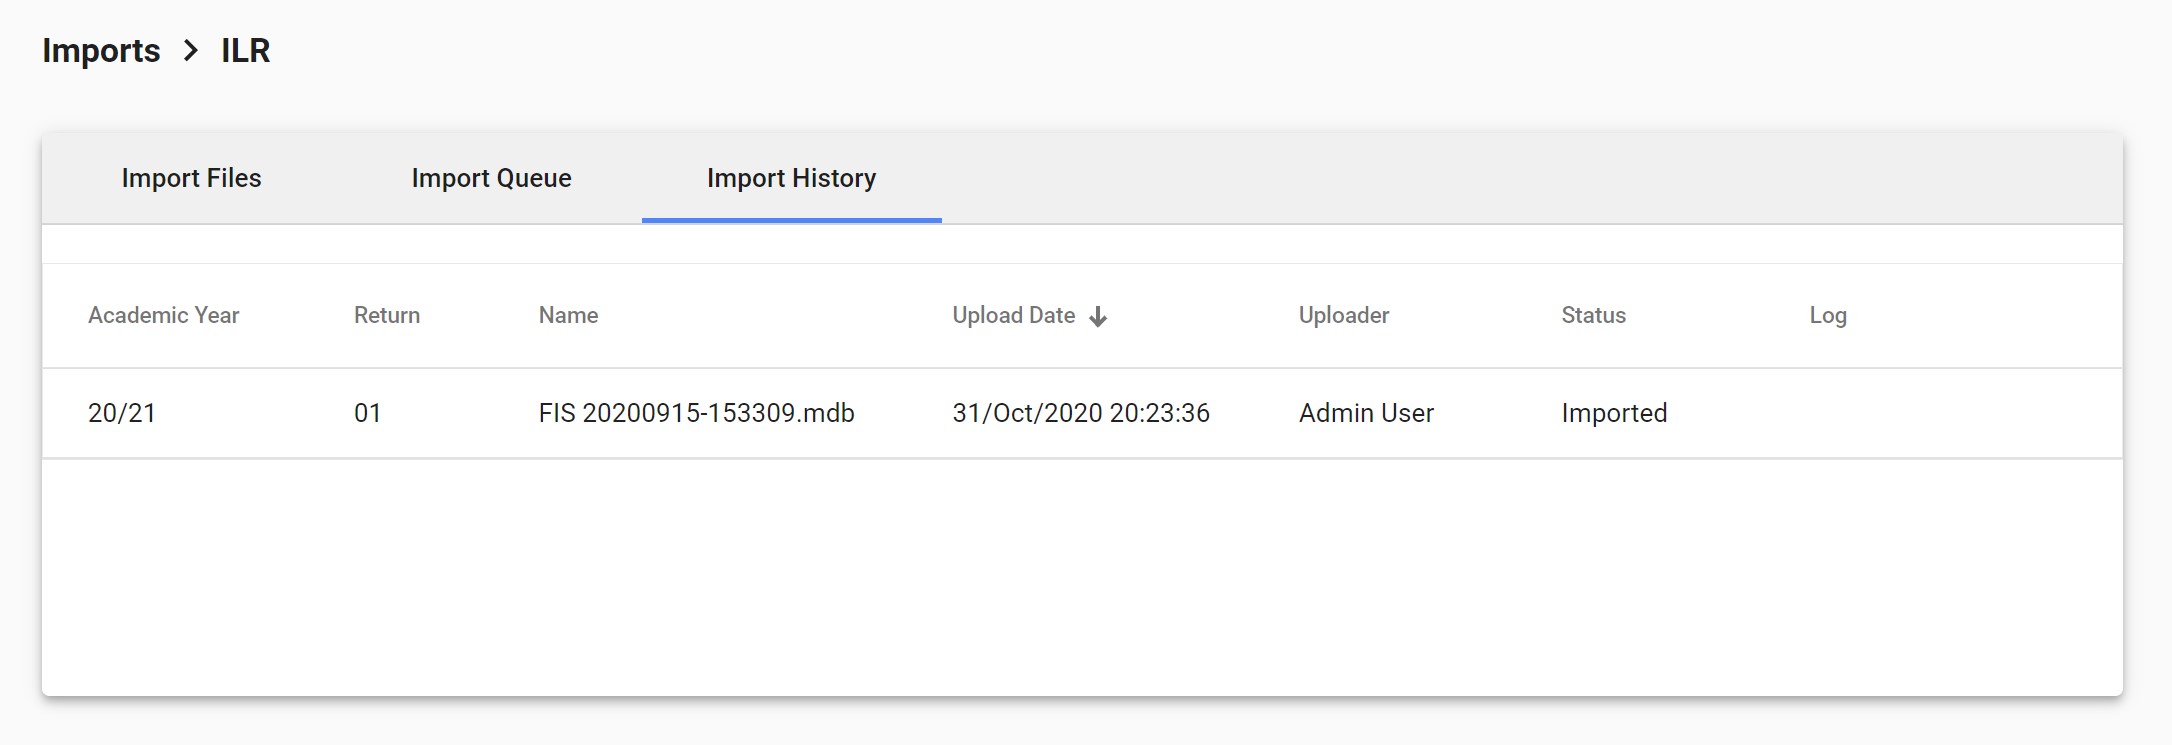Click the Upload Date column header text
The width and height of the screenshot is (2172, 745).
1013,315
